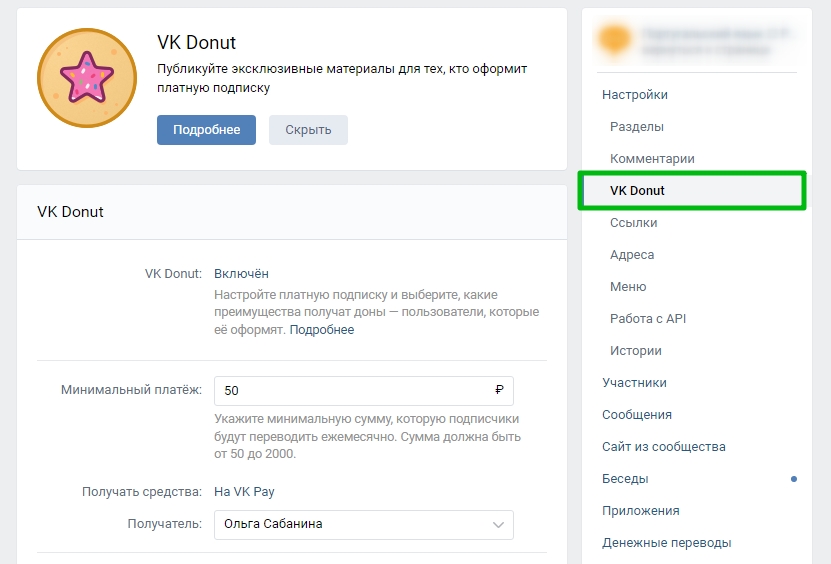Open the Комментарии settings section
This screenshot has height=564, width=831.
[652, 158]
